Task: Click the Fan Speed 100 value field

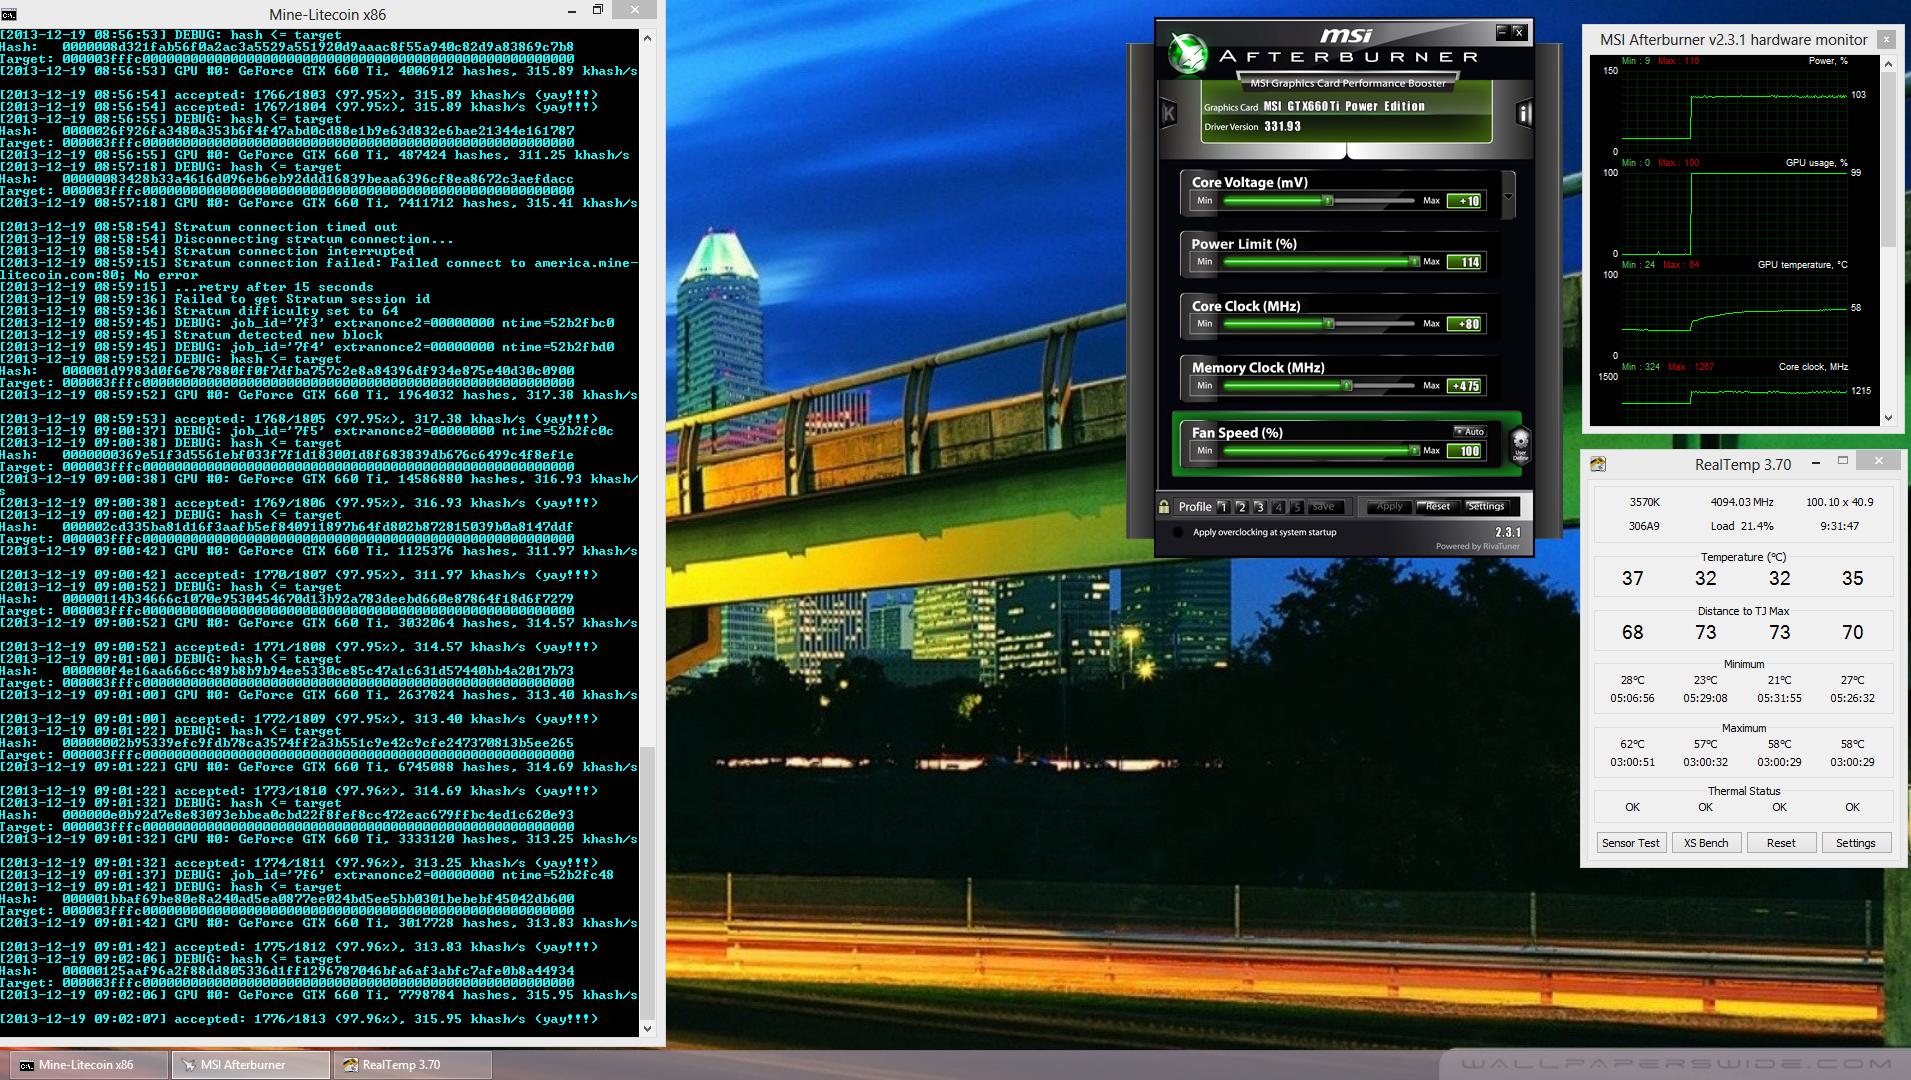Action: coord(1465,451)
